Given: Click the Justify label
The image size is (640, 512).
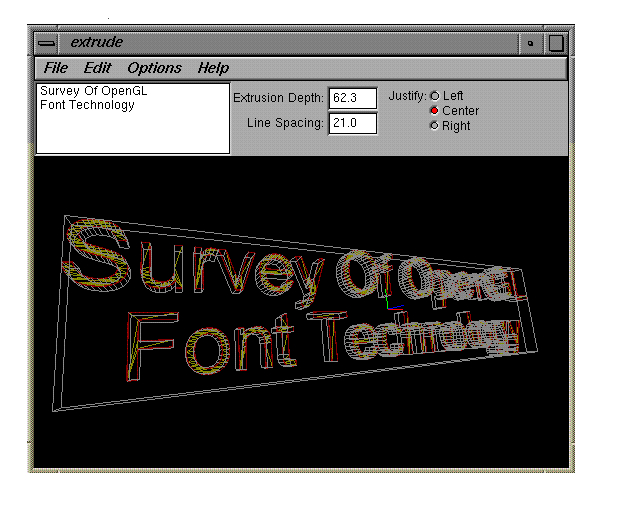Looking at the screenshot, I should point(407,96).
